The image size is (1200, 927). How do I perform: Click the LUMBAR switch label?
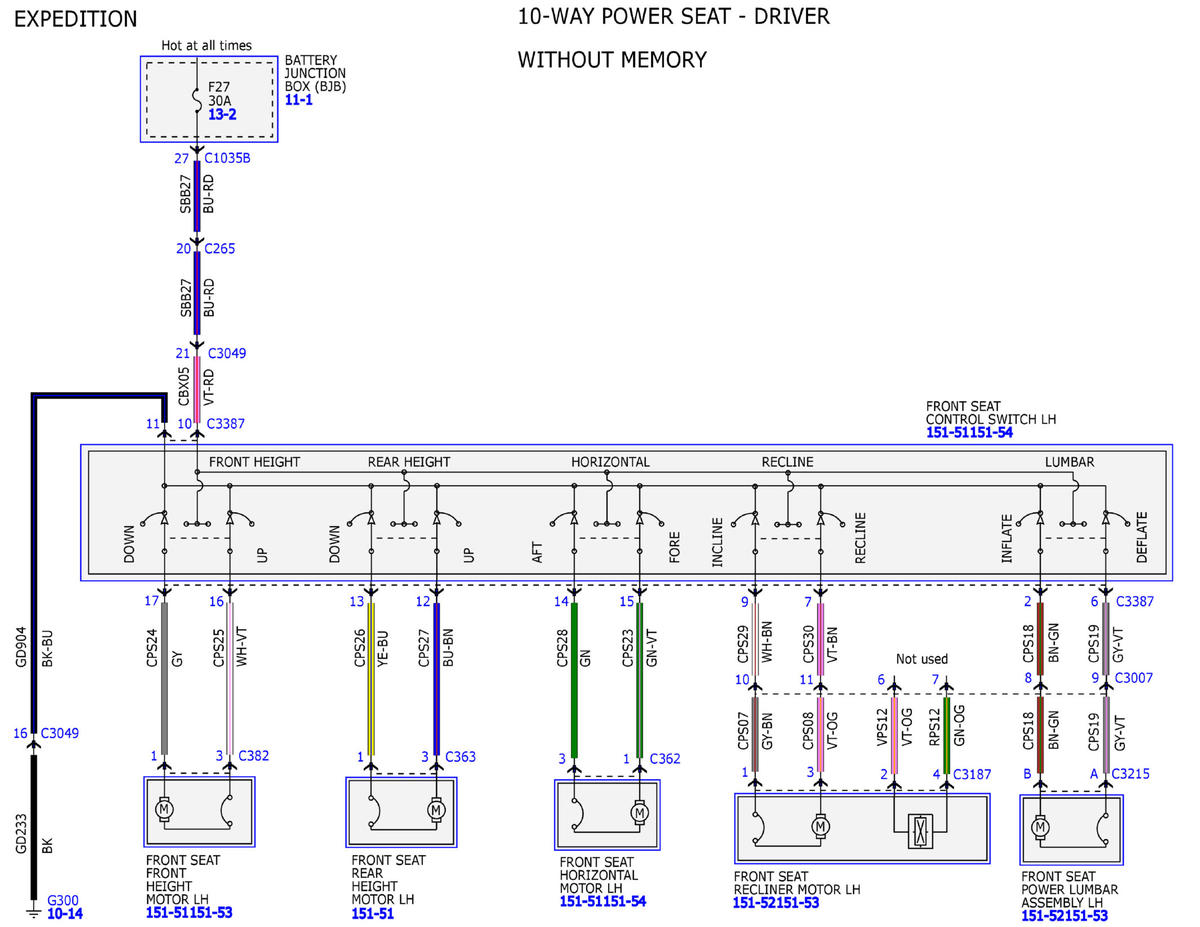1069,462
